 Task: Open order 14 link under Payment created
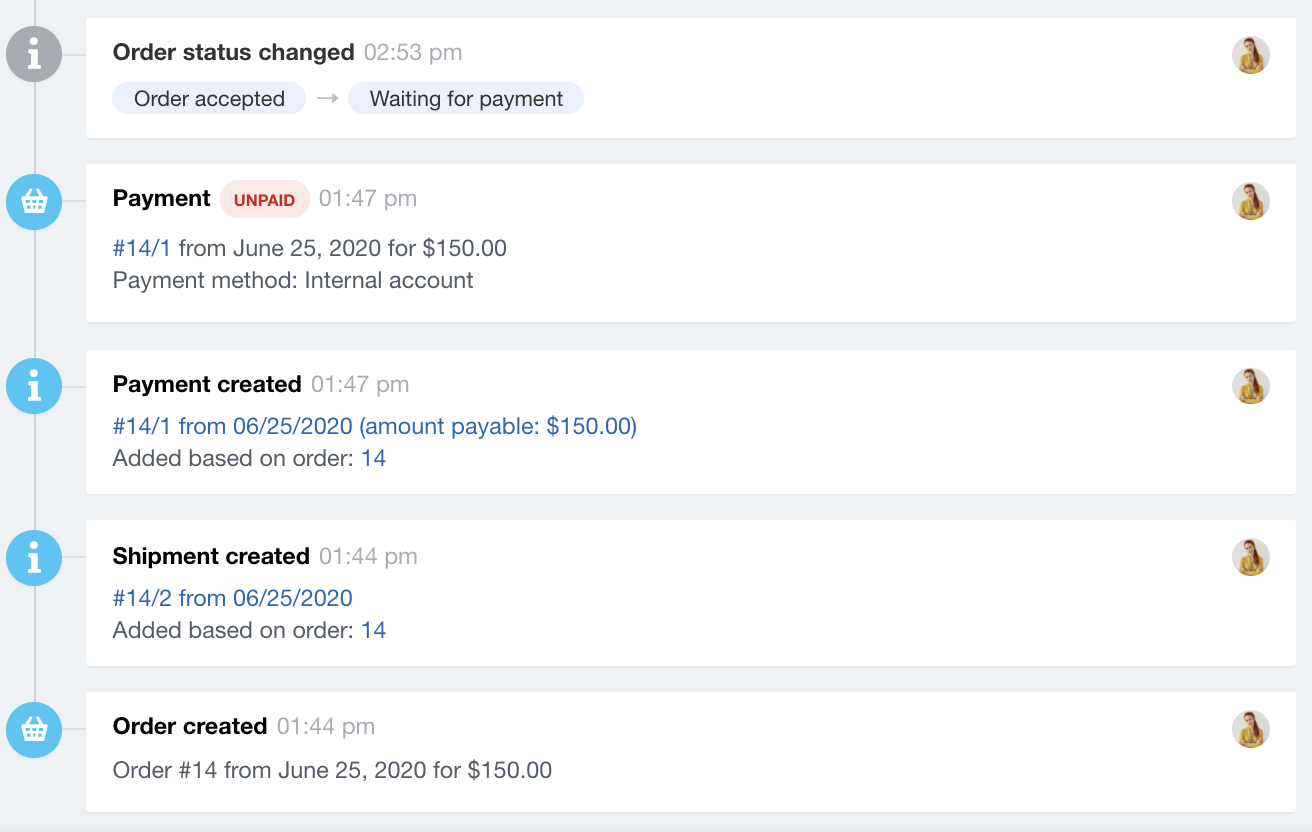click(x=374, y=458)
